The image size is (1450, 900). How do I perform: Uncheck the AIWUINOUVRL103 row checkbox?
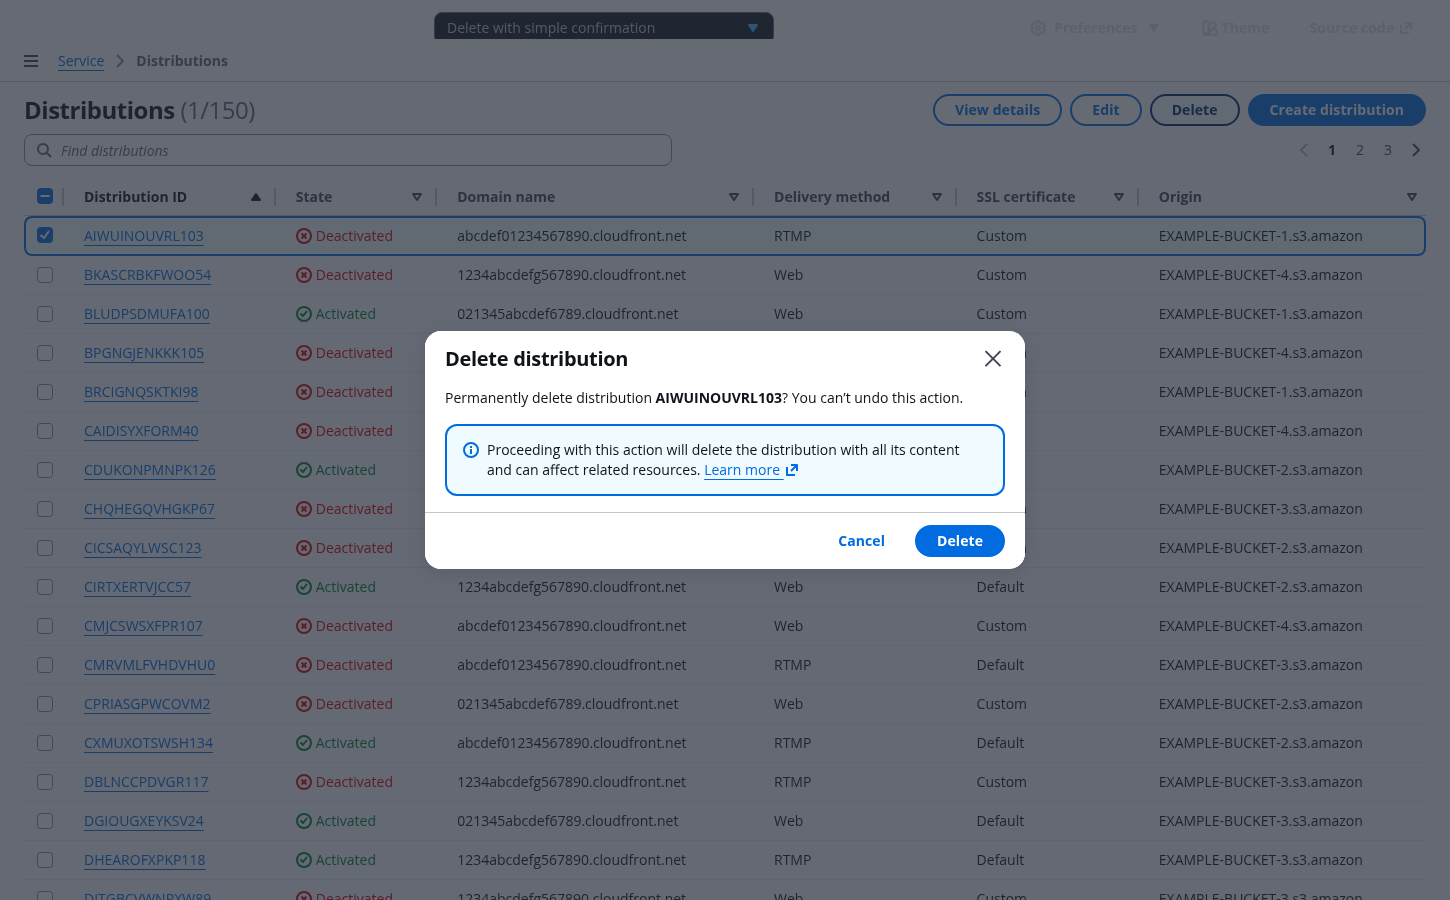pyautogui.click(x=45, y=236)
